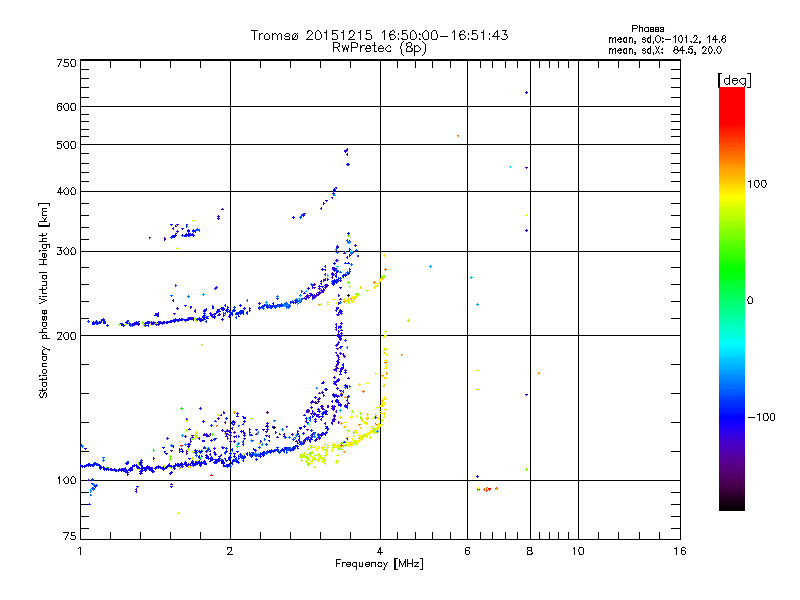800x600 pixels.
Task: Click the x-axis label '6'
Action: (x=467, y=551)
